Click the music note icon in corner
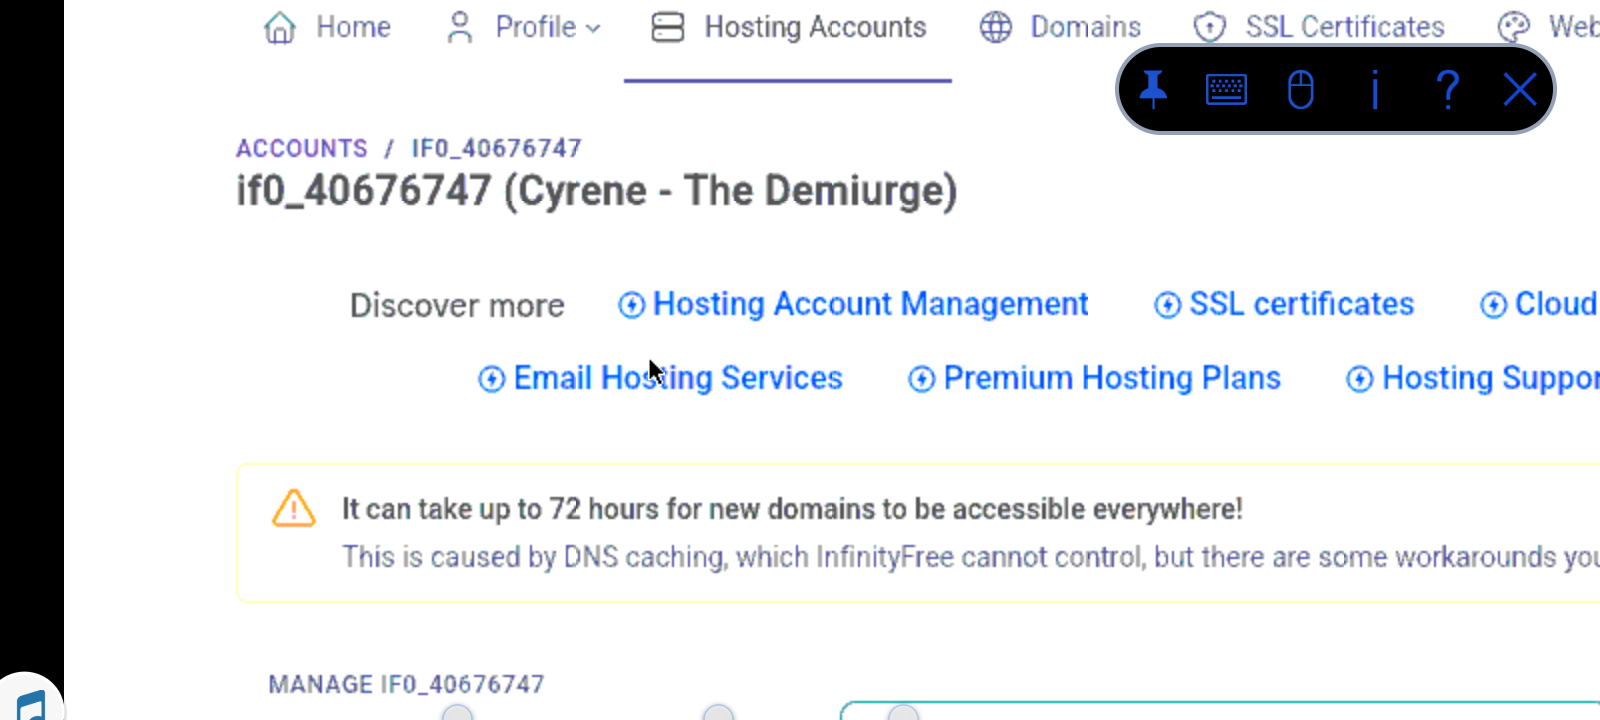 point(30,705)
